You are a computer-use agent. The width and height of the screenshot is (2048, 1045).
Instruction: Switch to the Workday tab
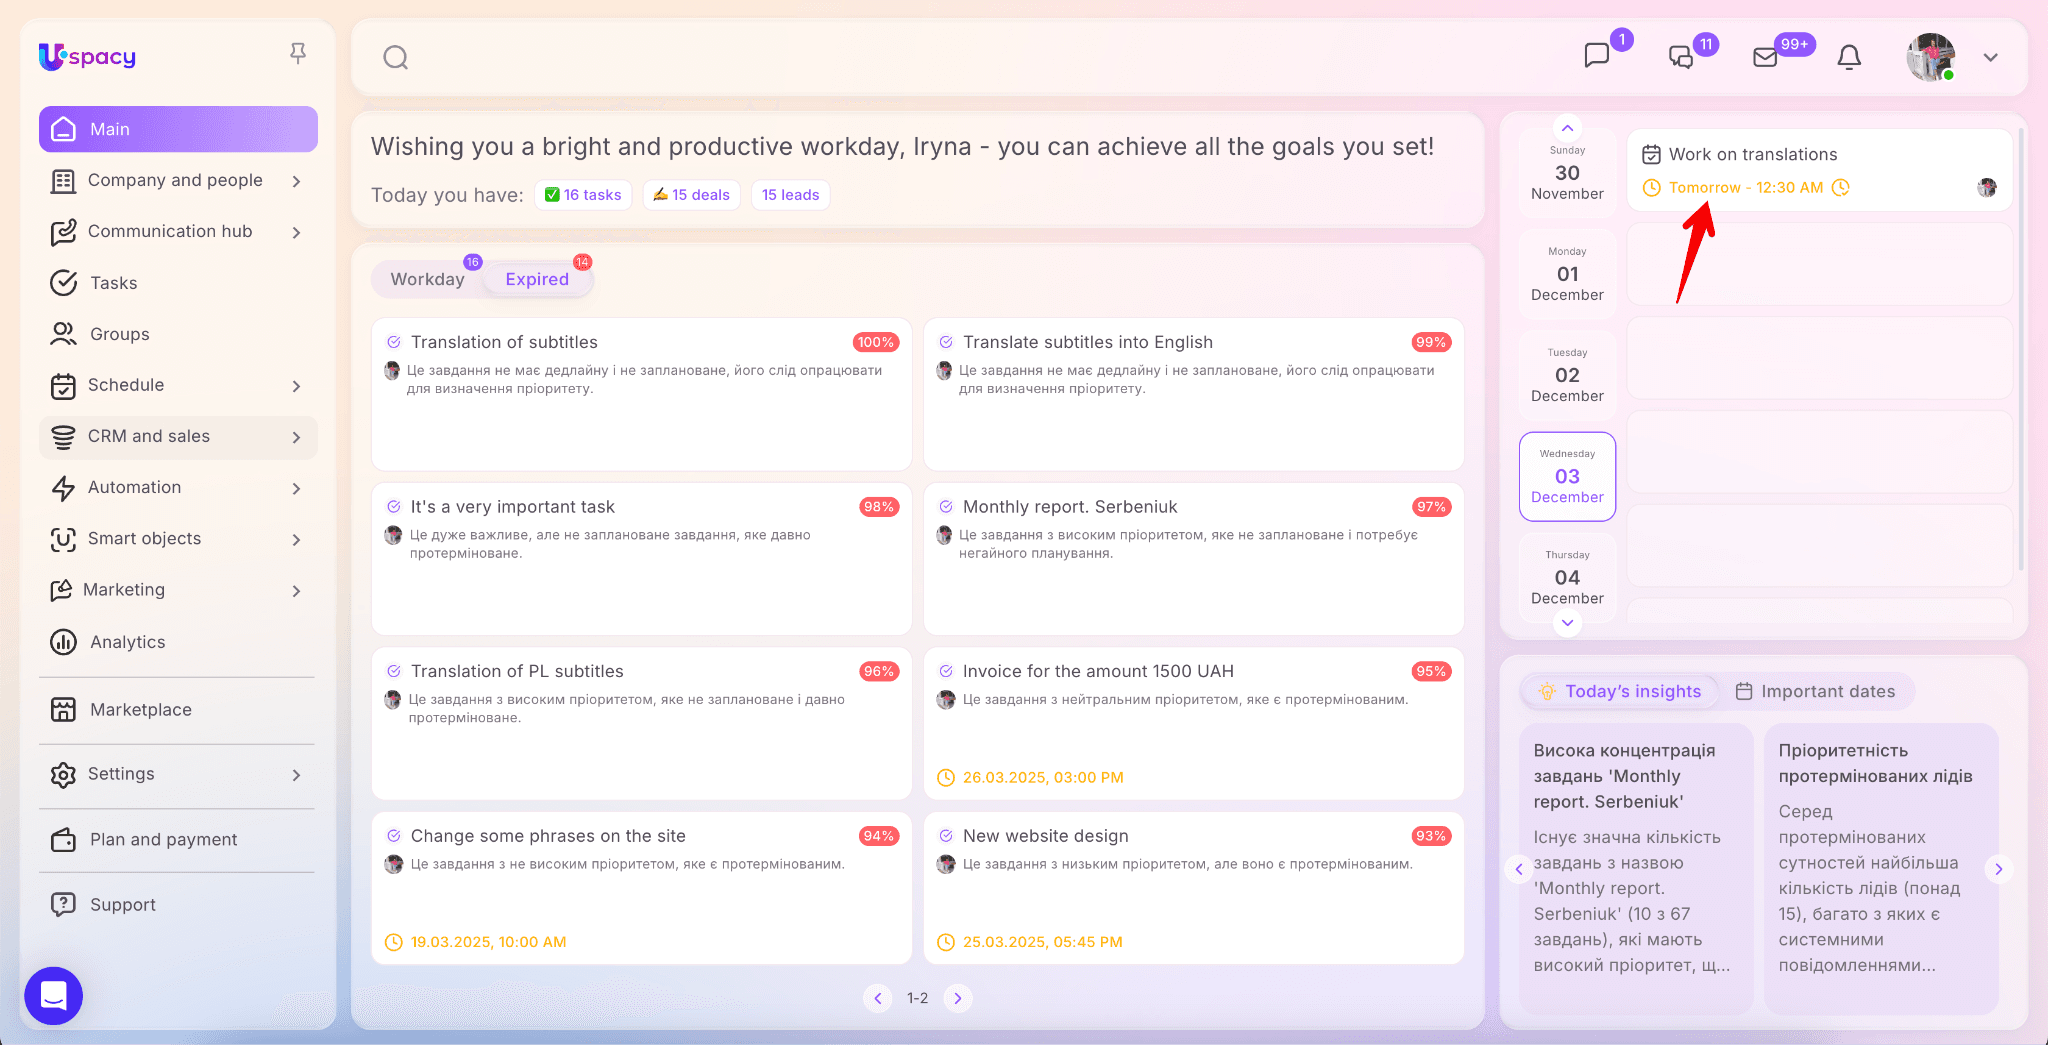(x=427, y=279)
